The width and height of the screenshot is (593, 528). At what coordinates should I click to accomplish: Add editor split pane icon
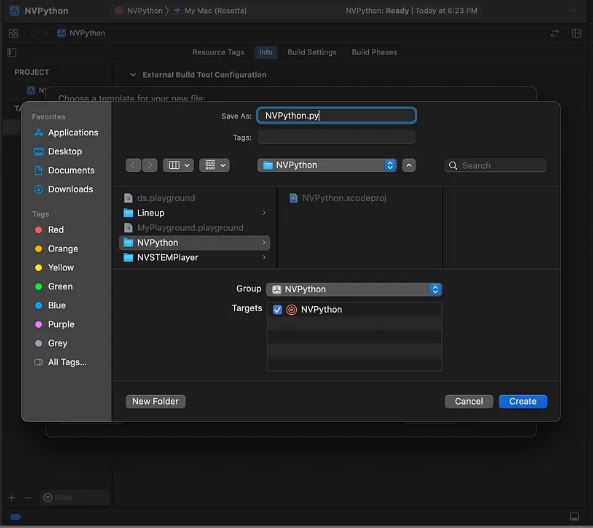point(576,33)
